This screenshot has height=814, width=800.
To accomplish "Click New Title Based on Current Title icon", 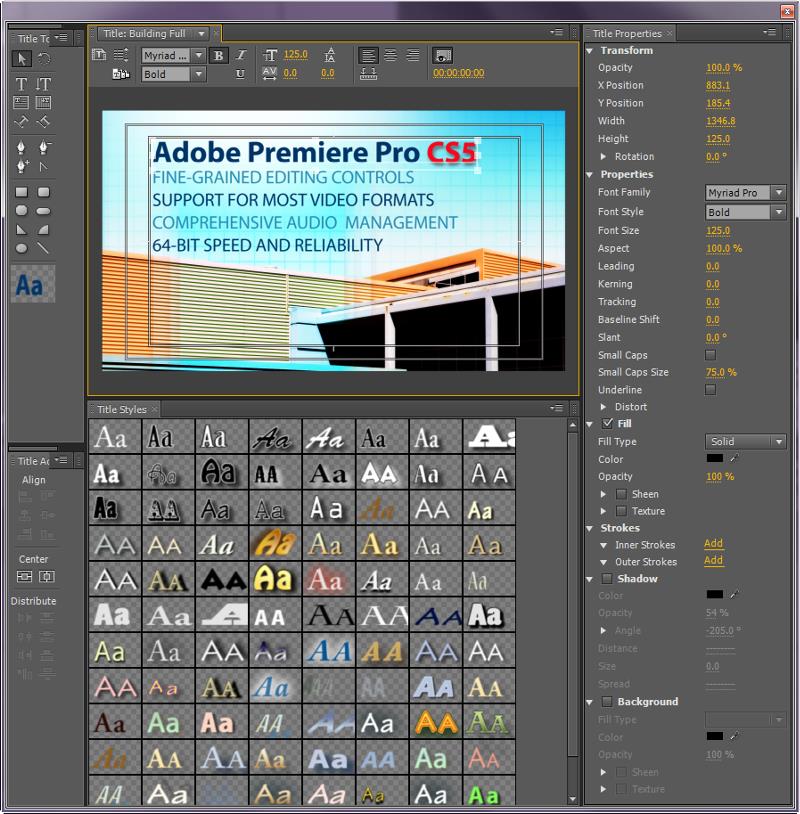I will (99, 55).
